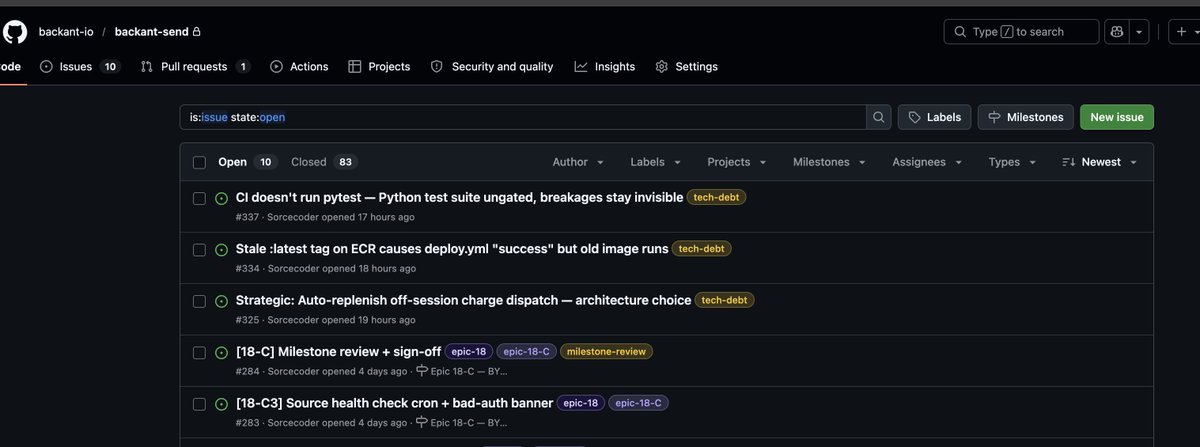The height and width of the screenshot is (447, 1200).
Task: Show Open 10 issues
Action: click(247, 162)
